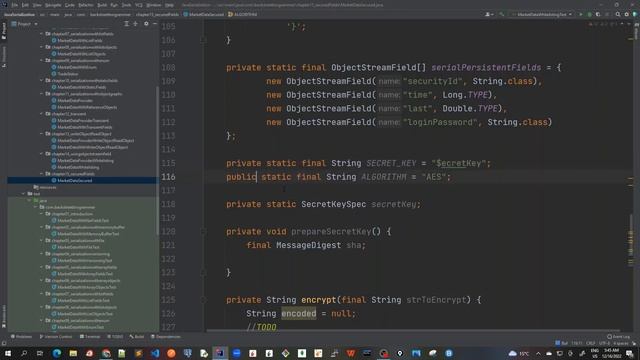Click the editor horizontal scrollbar
This screenshot has height=360, width=640.
point(413,330)
